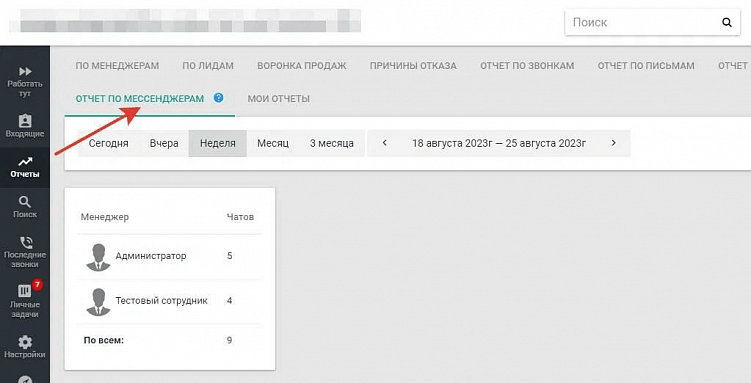
Task: Switch to the 'По менеджерам' tab
Action: [x=117, y=66]
